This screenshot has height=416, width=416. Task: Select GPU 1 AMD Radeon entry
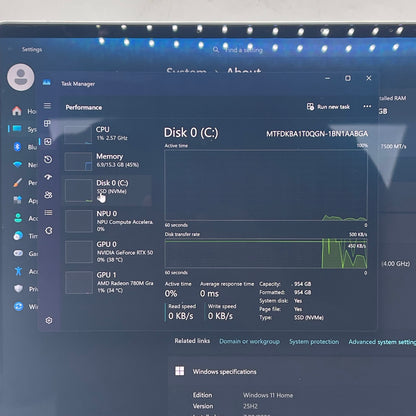[109, 282]
